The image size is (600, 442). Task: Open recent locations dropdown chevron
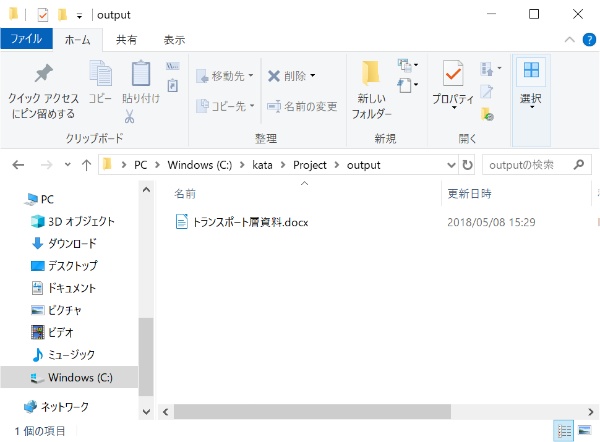click(68, 165)
